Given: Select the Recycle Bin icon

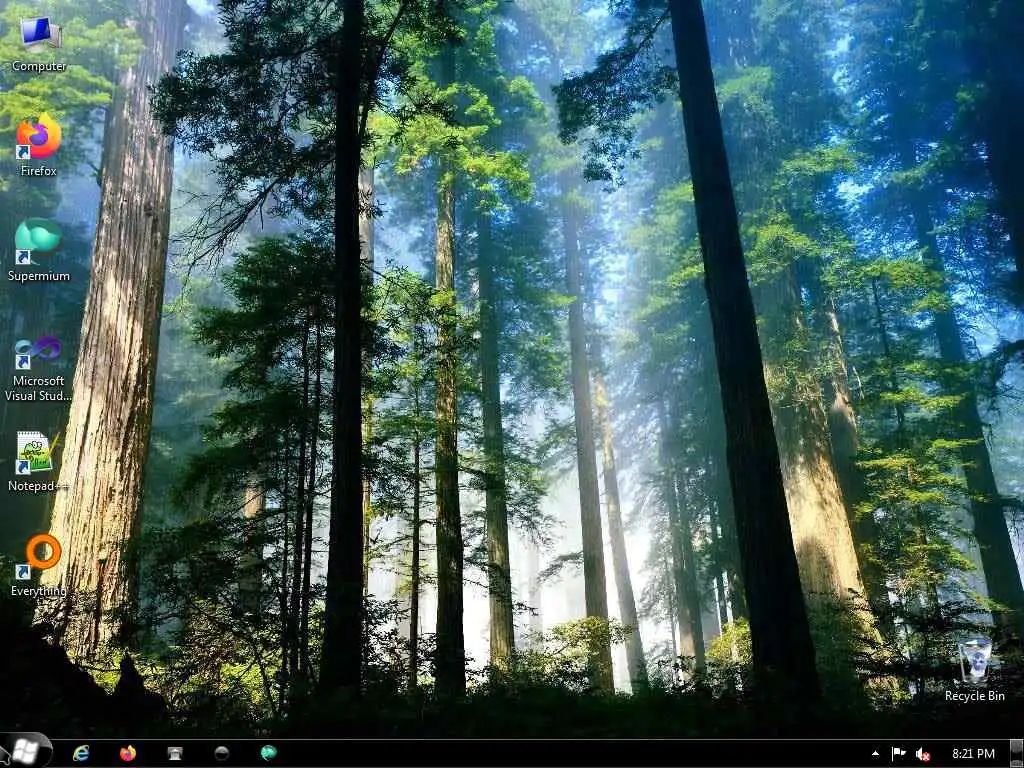Looking at the screenshot, I should coord(974,670).
